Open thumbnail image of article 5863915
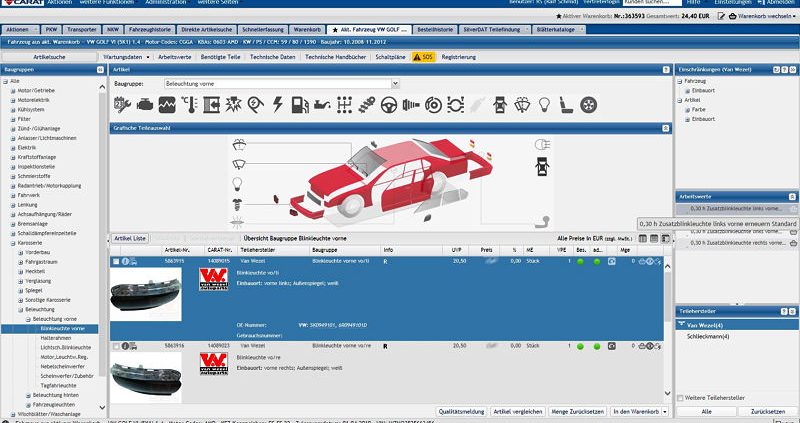800x423 pixels. 146,294
